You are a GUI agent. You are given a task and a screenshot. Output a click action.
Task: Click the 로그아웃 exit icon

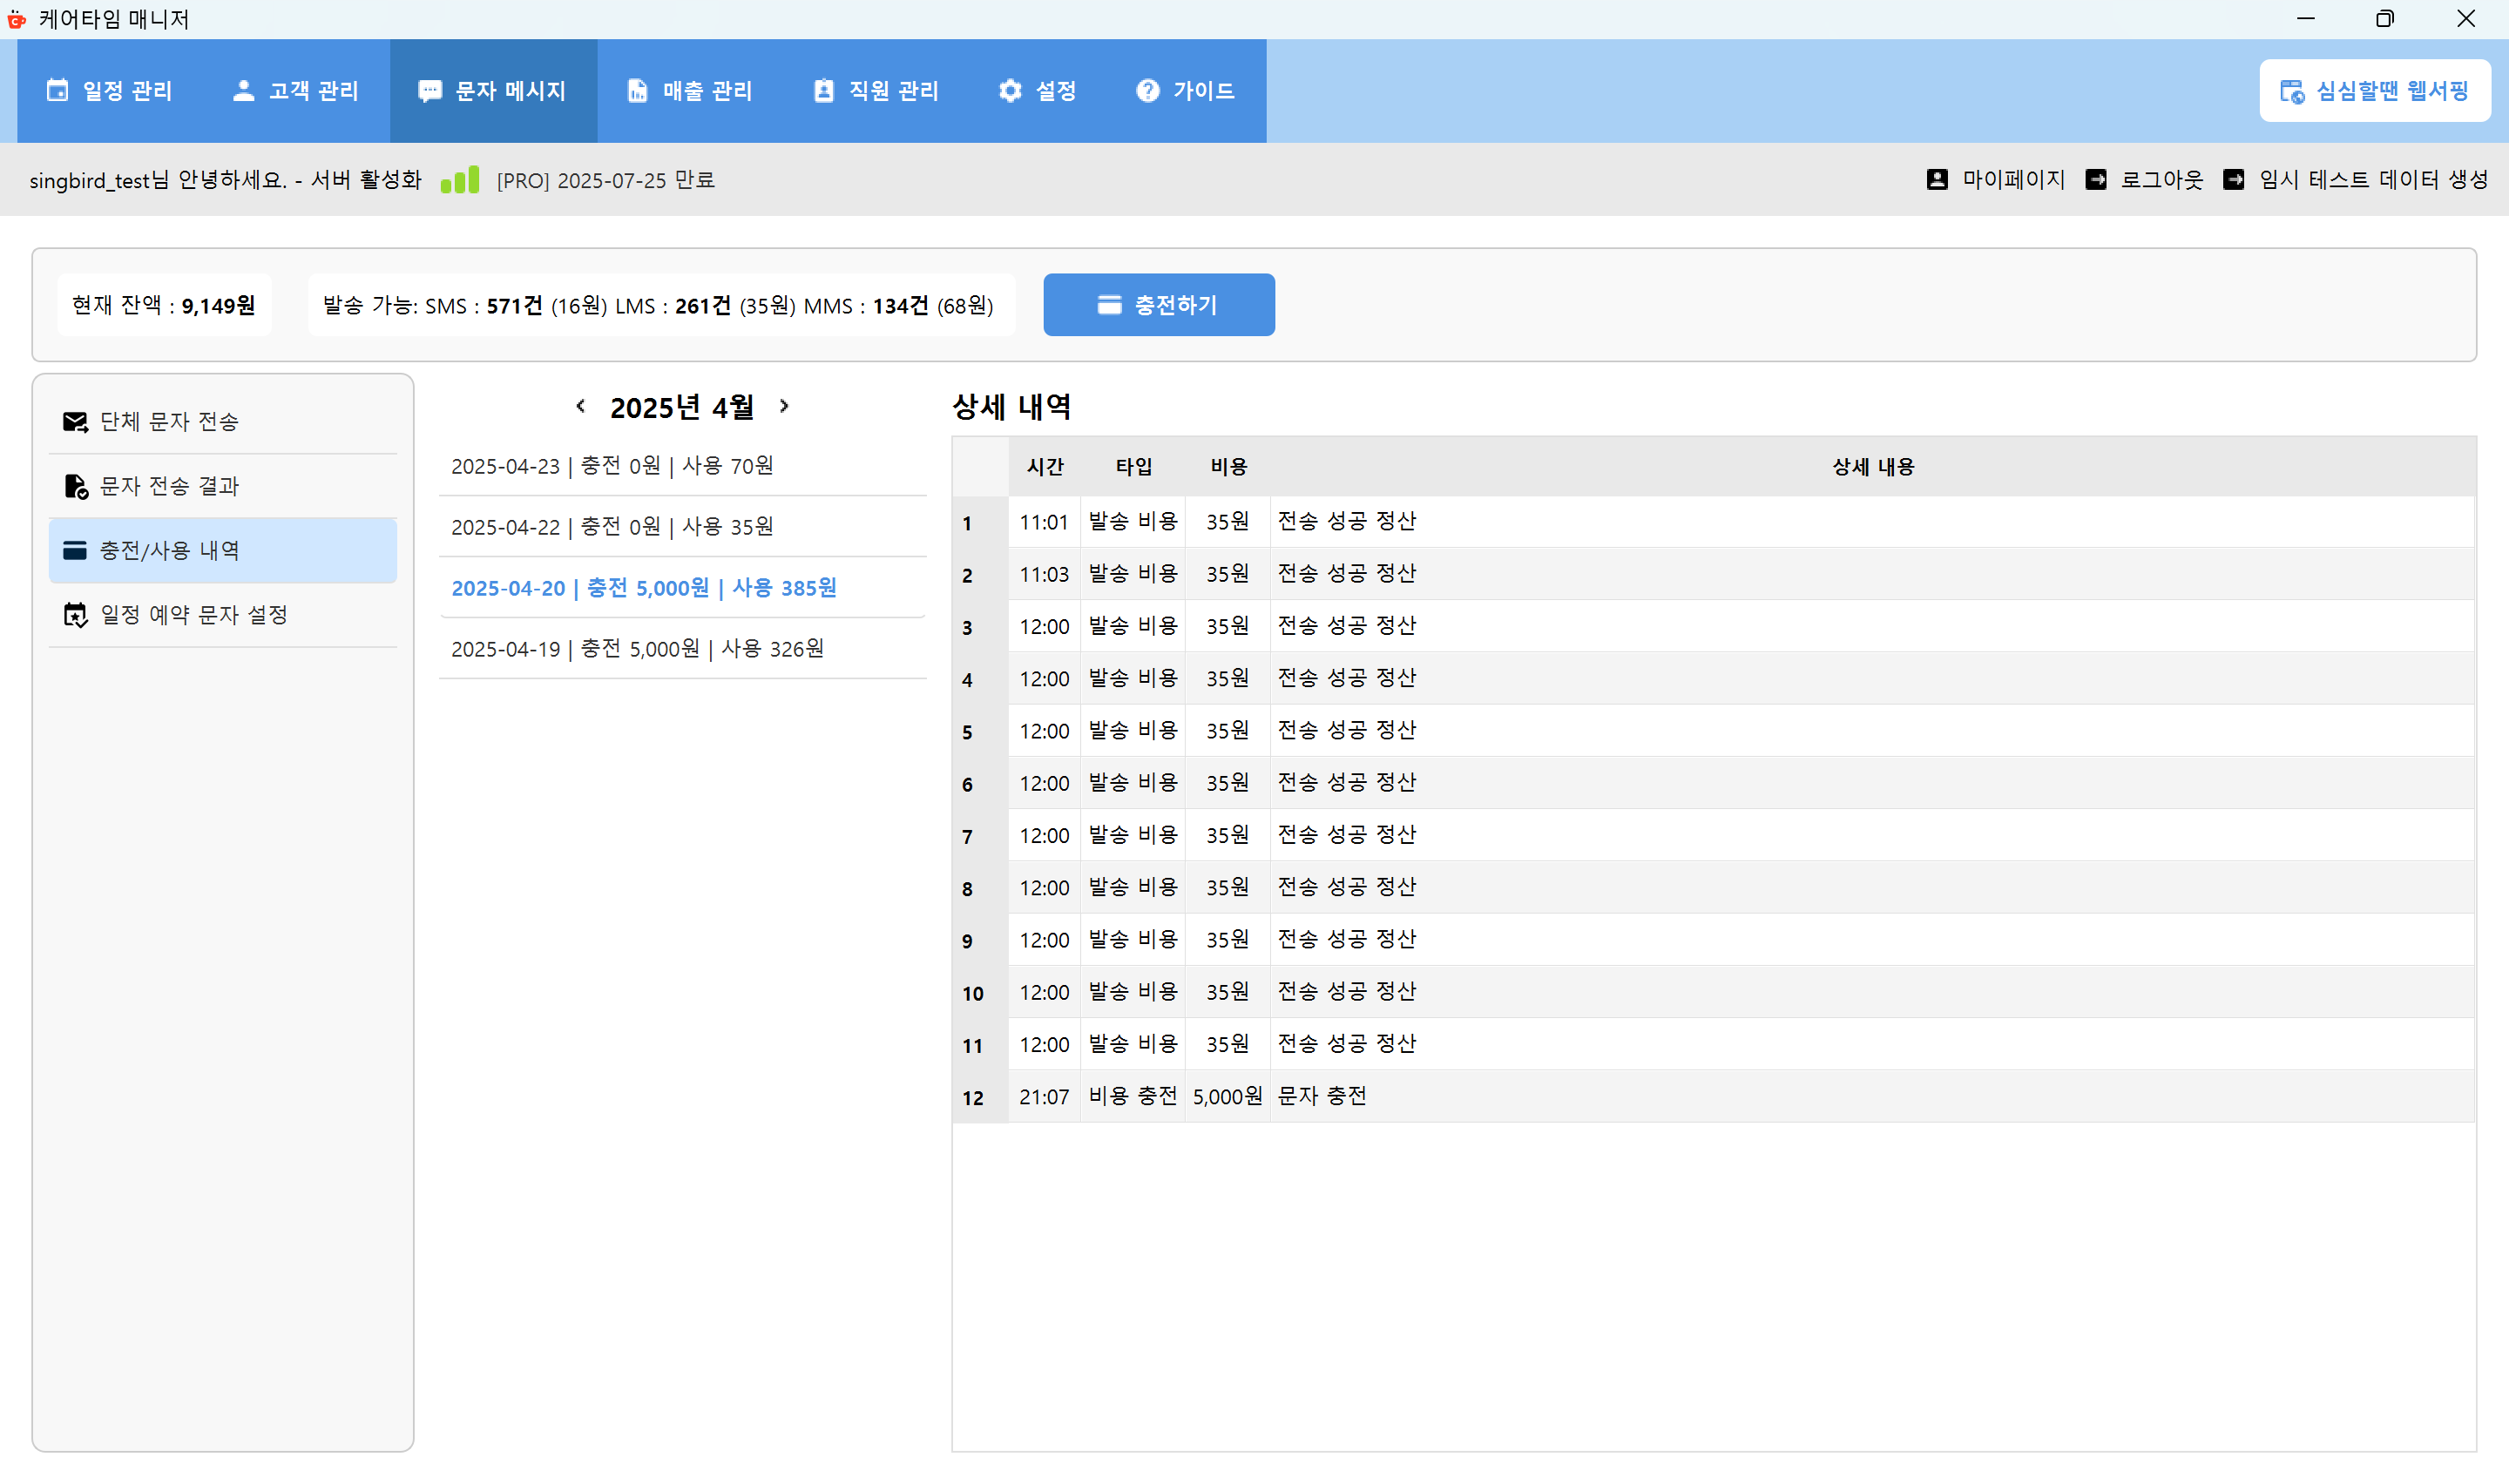pos(2098,179)
